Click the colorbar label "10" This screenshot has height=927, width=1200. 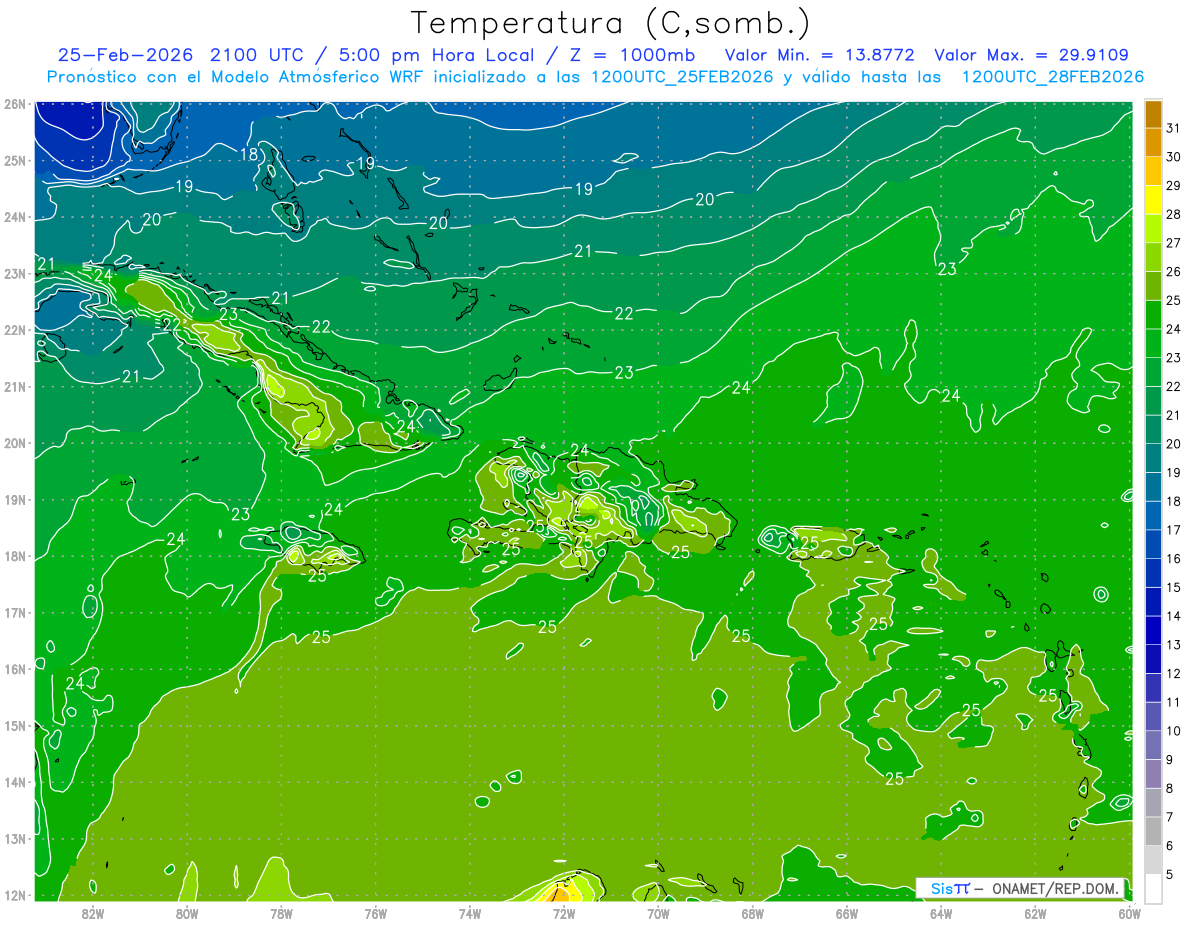coord(1173,731)
